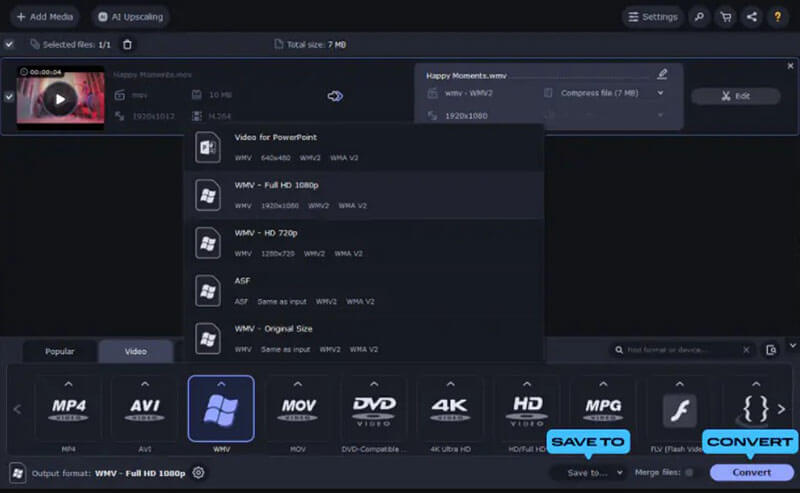Toggle the Happy Moments file checkbox
This screenshot has width=800, height=493.
pyautogui.click(x=9, y=96)
